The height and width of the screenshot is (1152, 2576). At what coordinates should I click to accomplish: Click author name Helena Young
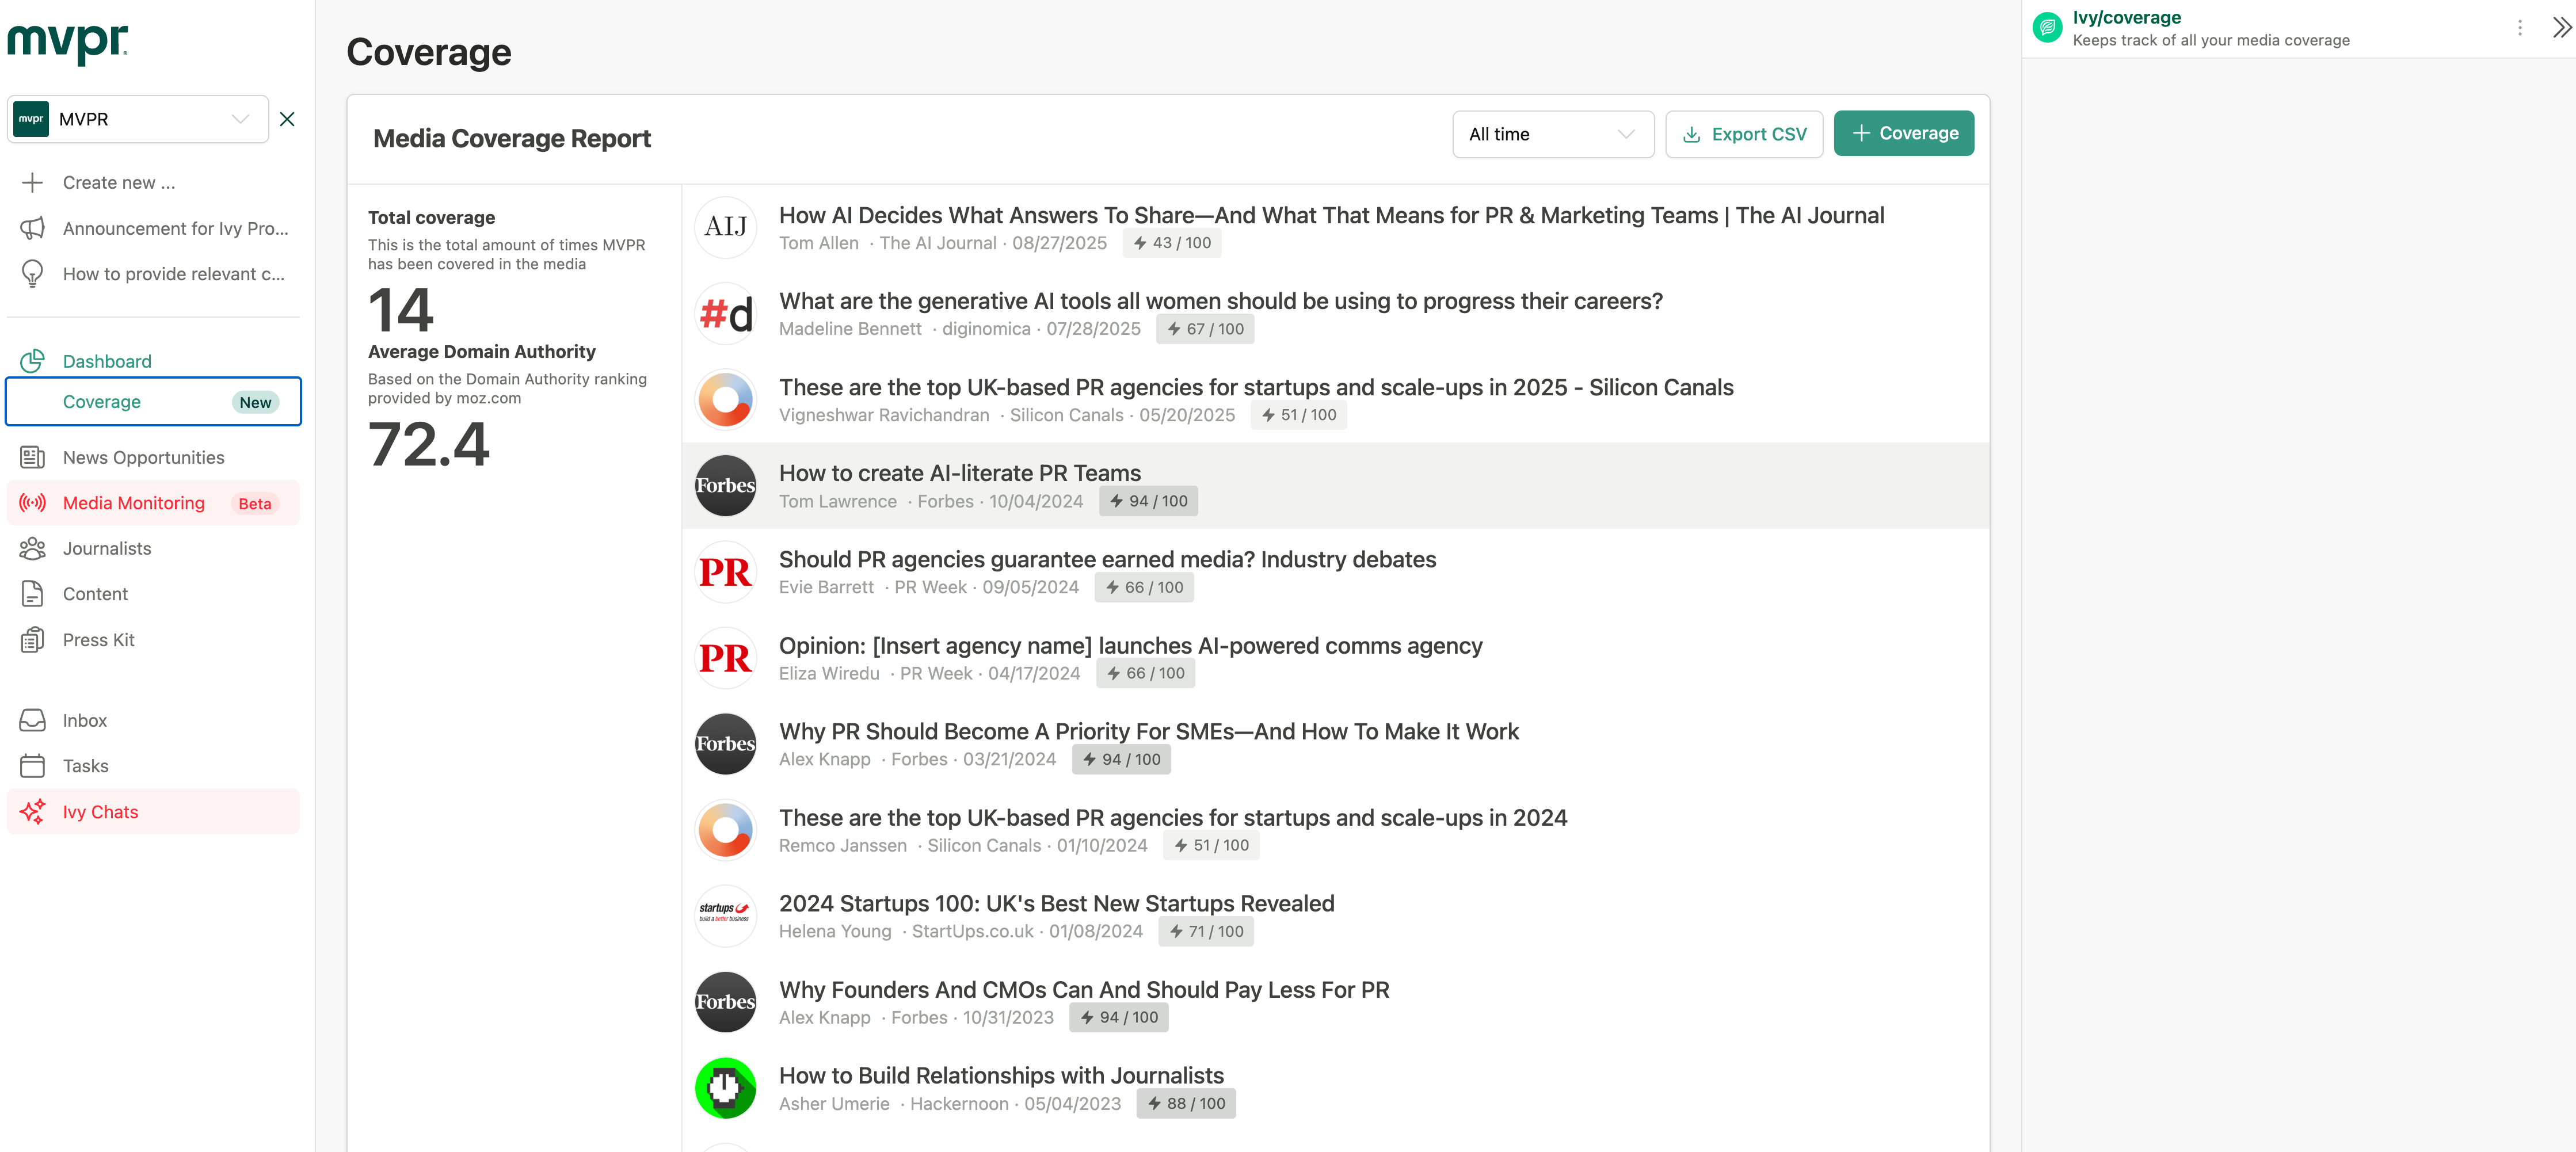coord(835,931)
